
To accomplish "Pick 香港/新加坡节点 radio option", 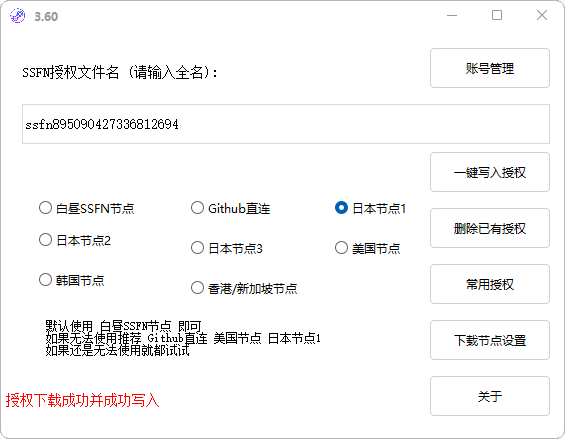I will pyautogui.click(x=244, y=288).
